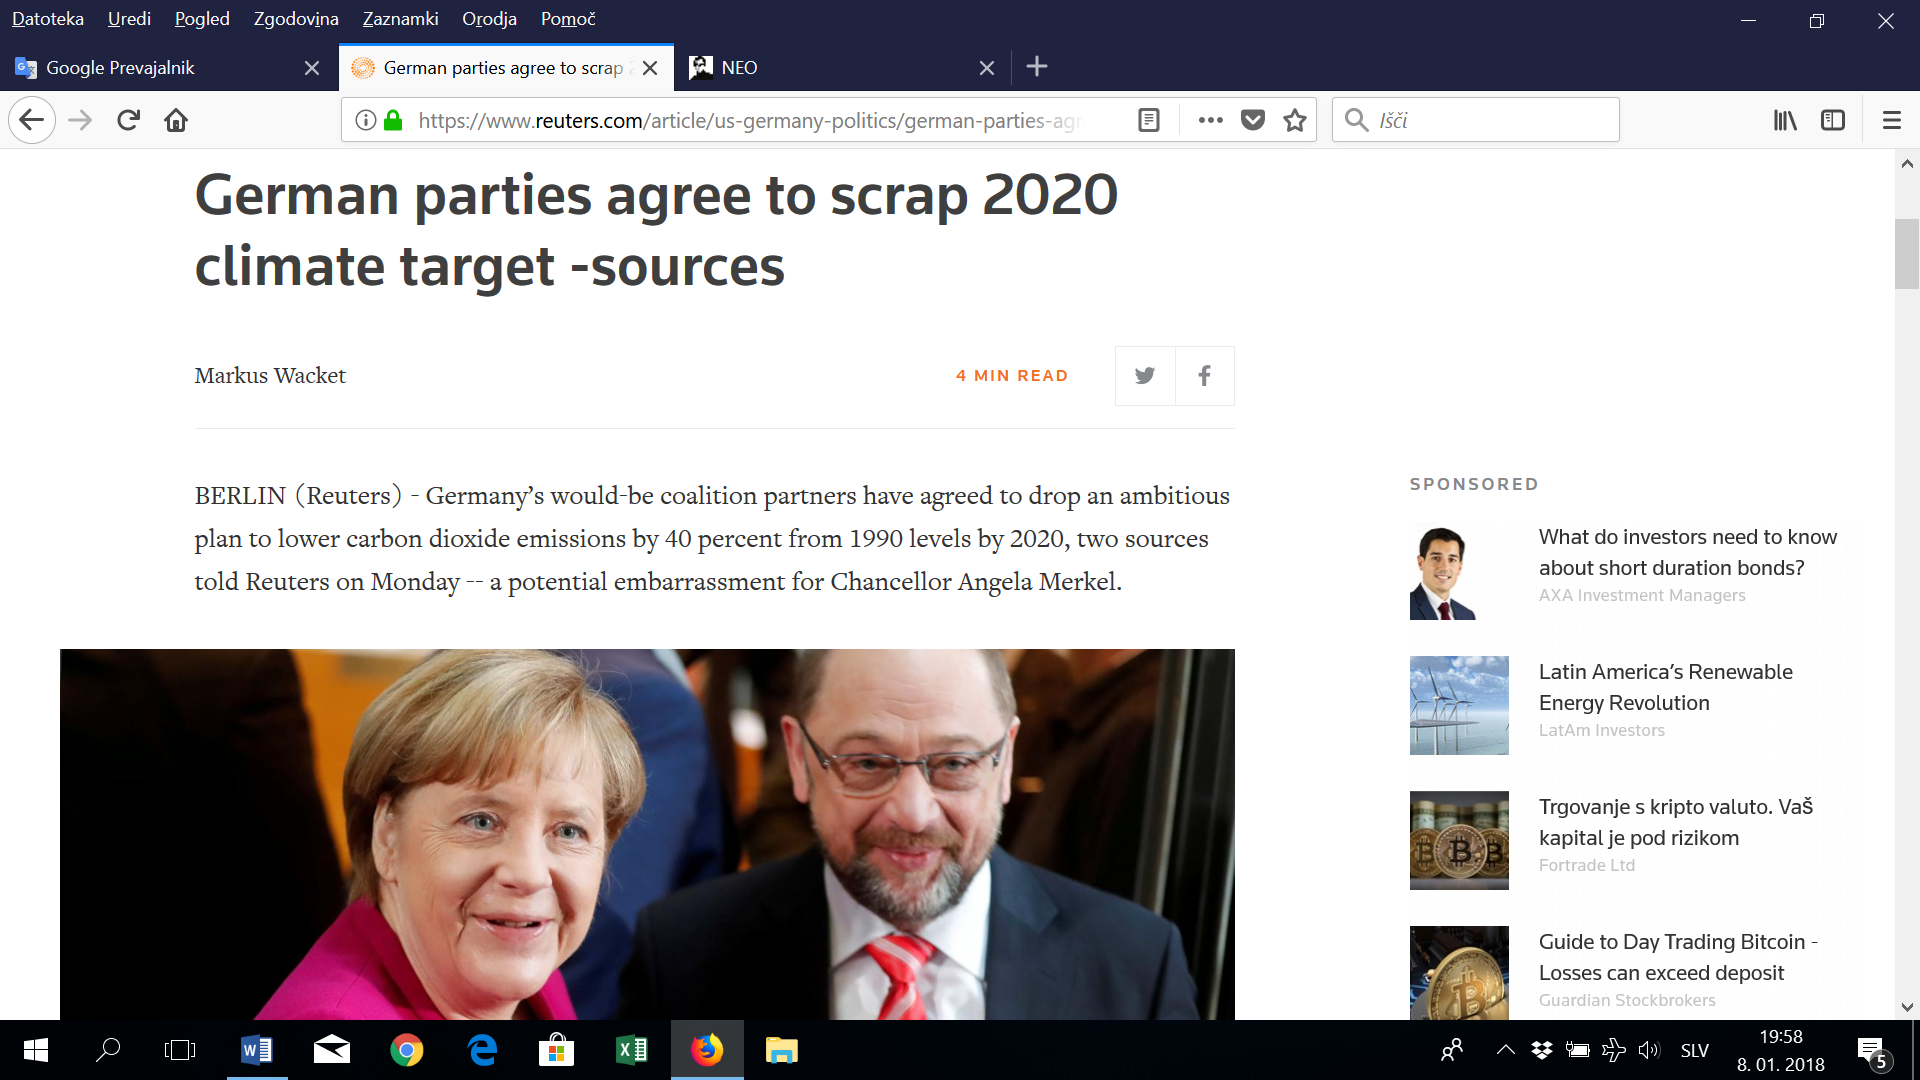Open page actions three-dot menu
Image resolution: width=1920 pixels, height=1080 pixels.
tap(1211, 121)
